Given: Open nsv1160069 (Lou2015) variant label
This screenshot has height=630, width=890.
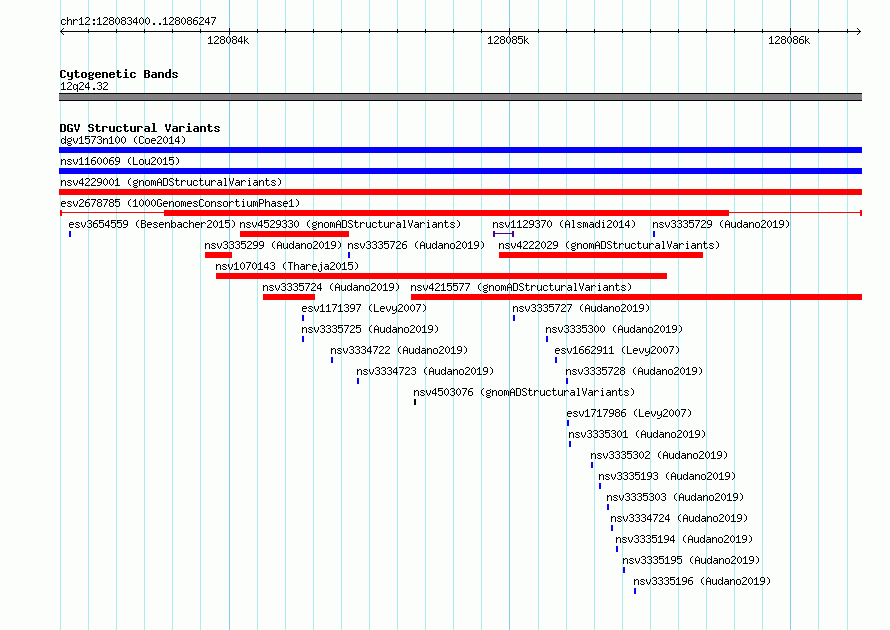Looking at the screenshot, I should (x=120, y=161).
